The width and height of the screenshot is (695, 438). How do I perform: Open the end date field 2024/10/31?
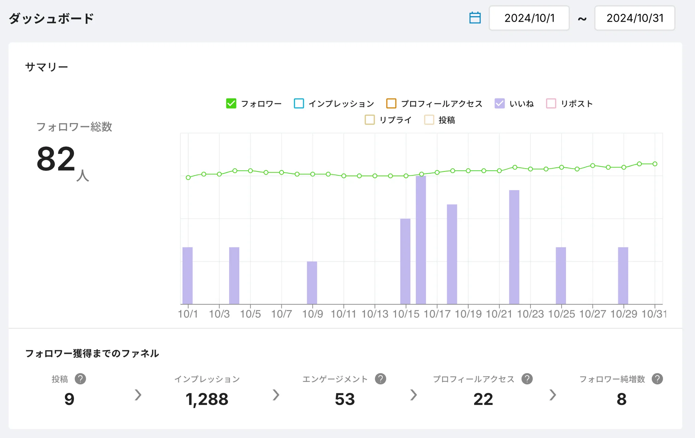634,18
